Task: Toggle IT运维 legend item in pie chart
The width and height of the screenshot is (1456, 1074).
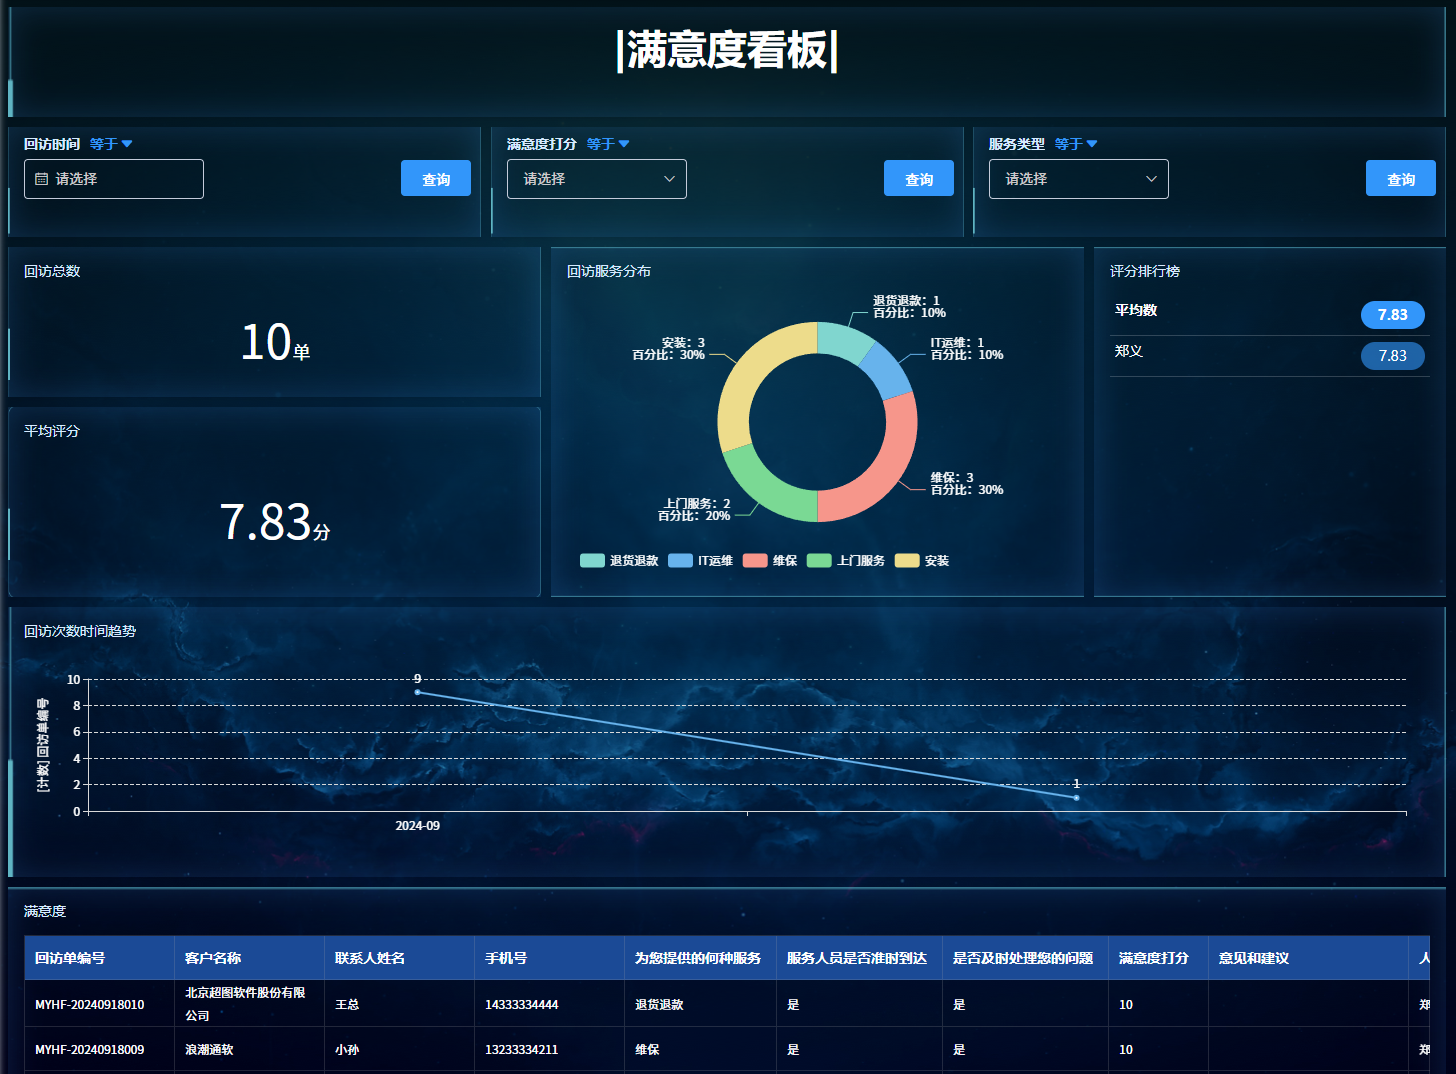Action: 701,561
